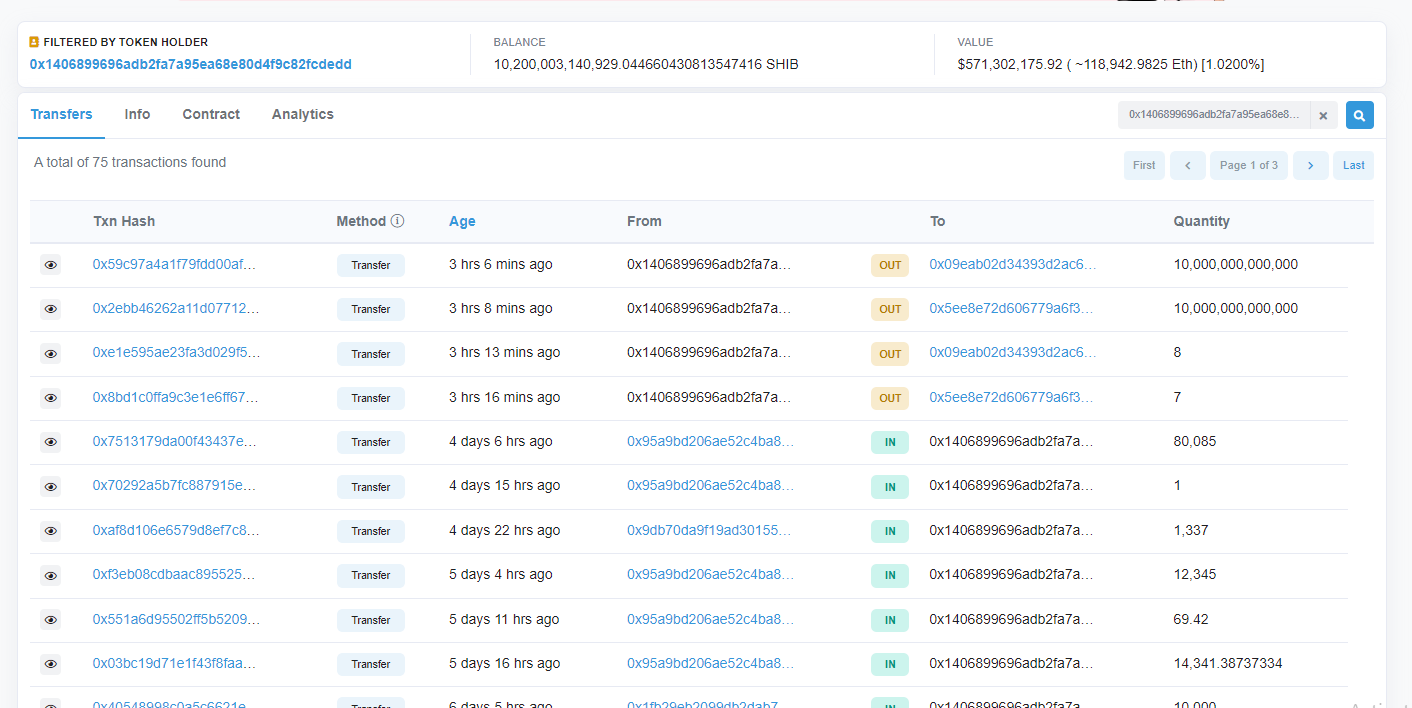Open sender 0x95a9bd206ae52c4ba8 in 14,341.38737334 row
1412x708 pixels.
[711, 664]
